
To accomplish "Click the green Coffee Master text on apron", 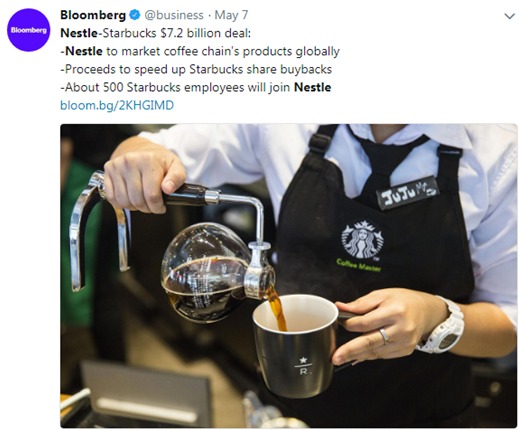I will (x=358, y=265).
